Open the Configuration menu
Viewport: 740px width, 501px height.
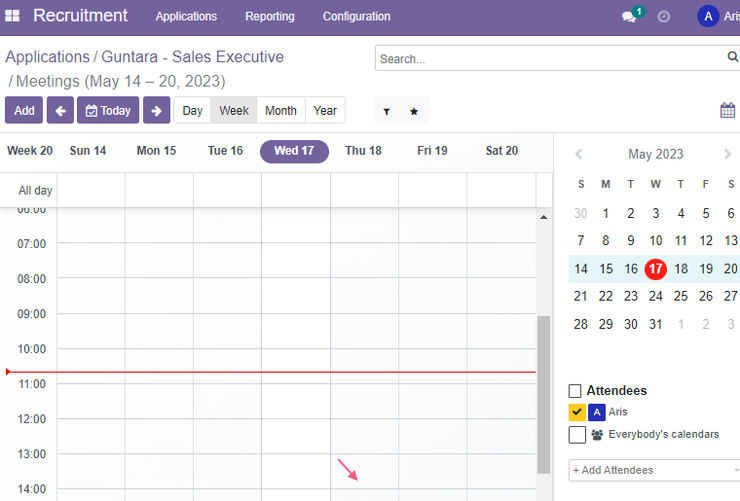(357, 17)
